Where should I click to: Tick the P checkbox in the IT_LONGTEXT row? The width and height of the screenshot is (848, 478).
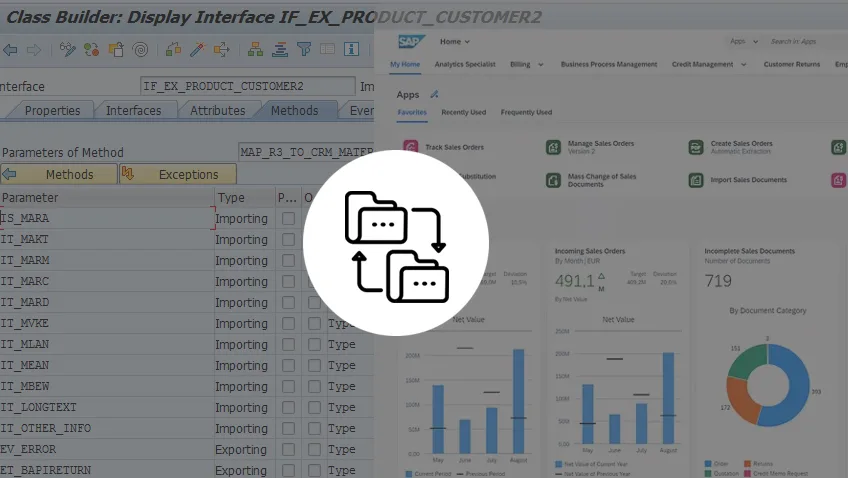[x=288, y=407]
